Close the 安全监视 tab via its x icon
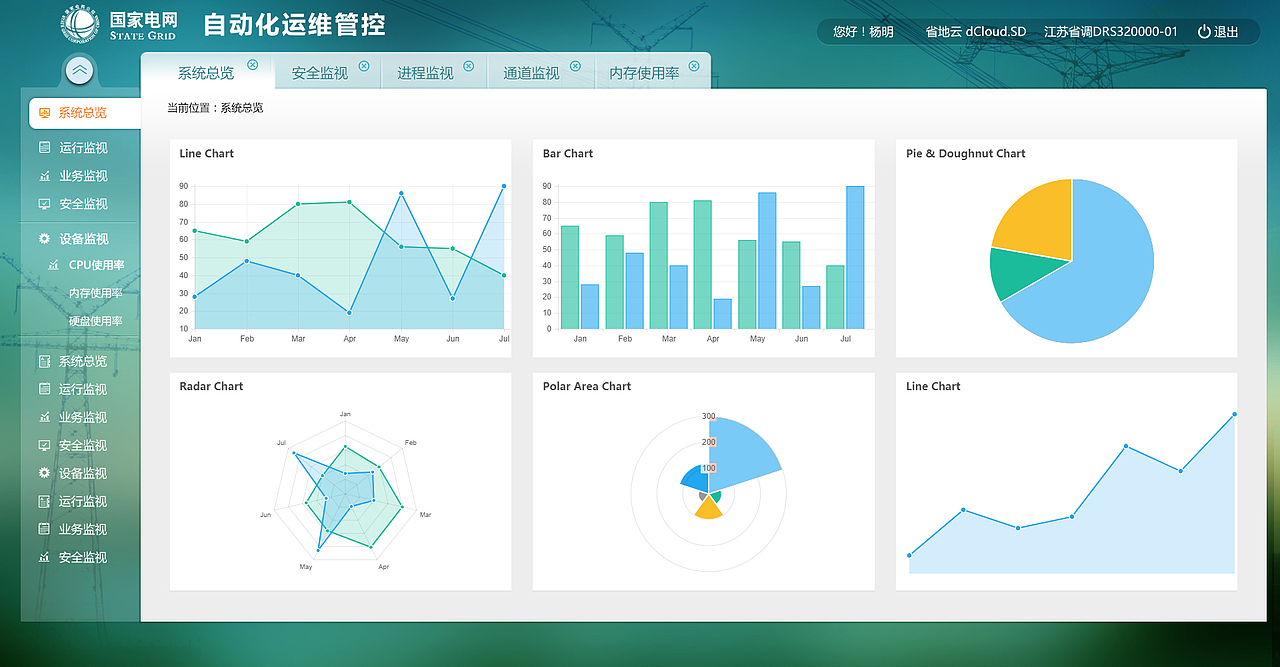 pos(364,66)
